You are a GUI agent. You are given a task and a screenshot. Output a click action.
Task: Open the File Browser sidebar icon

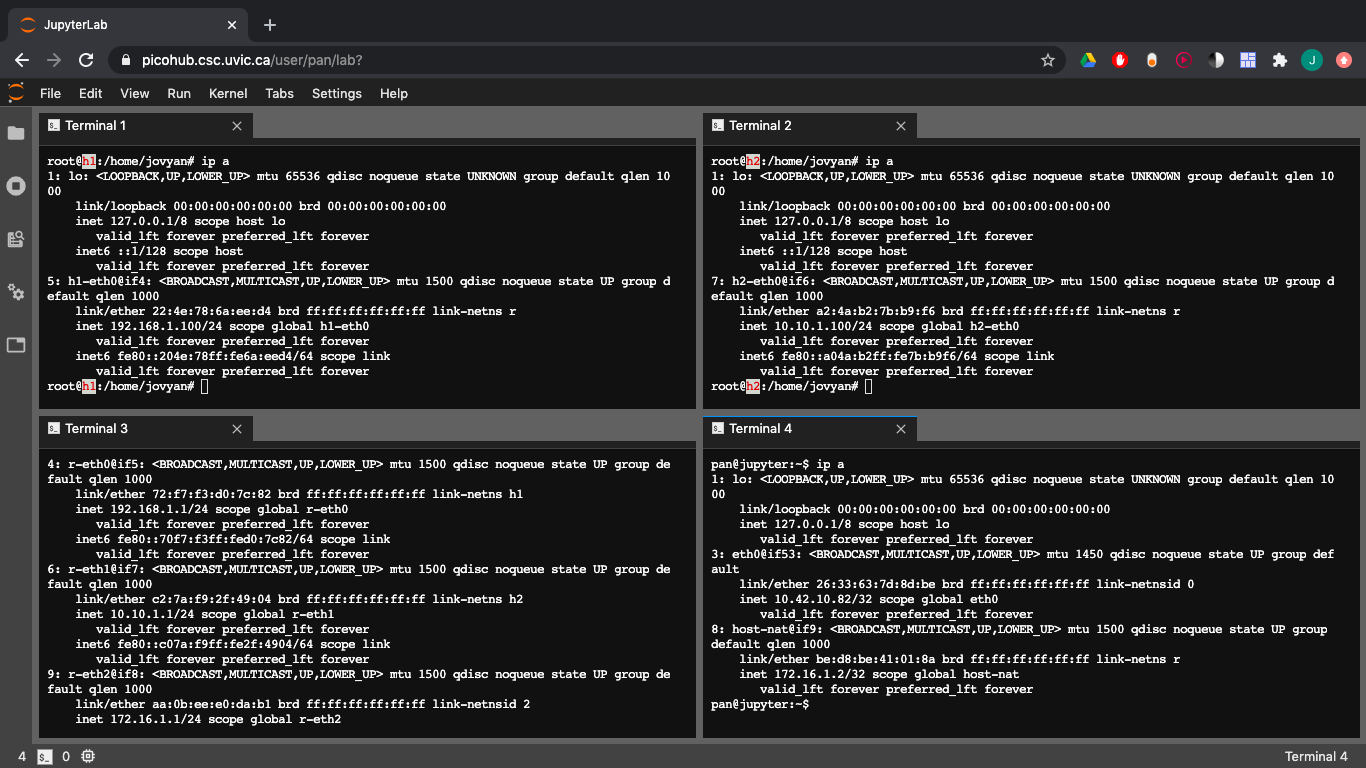click(16, 133)
